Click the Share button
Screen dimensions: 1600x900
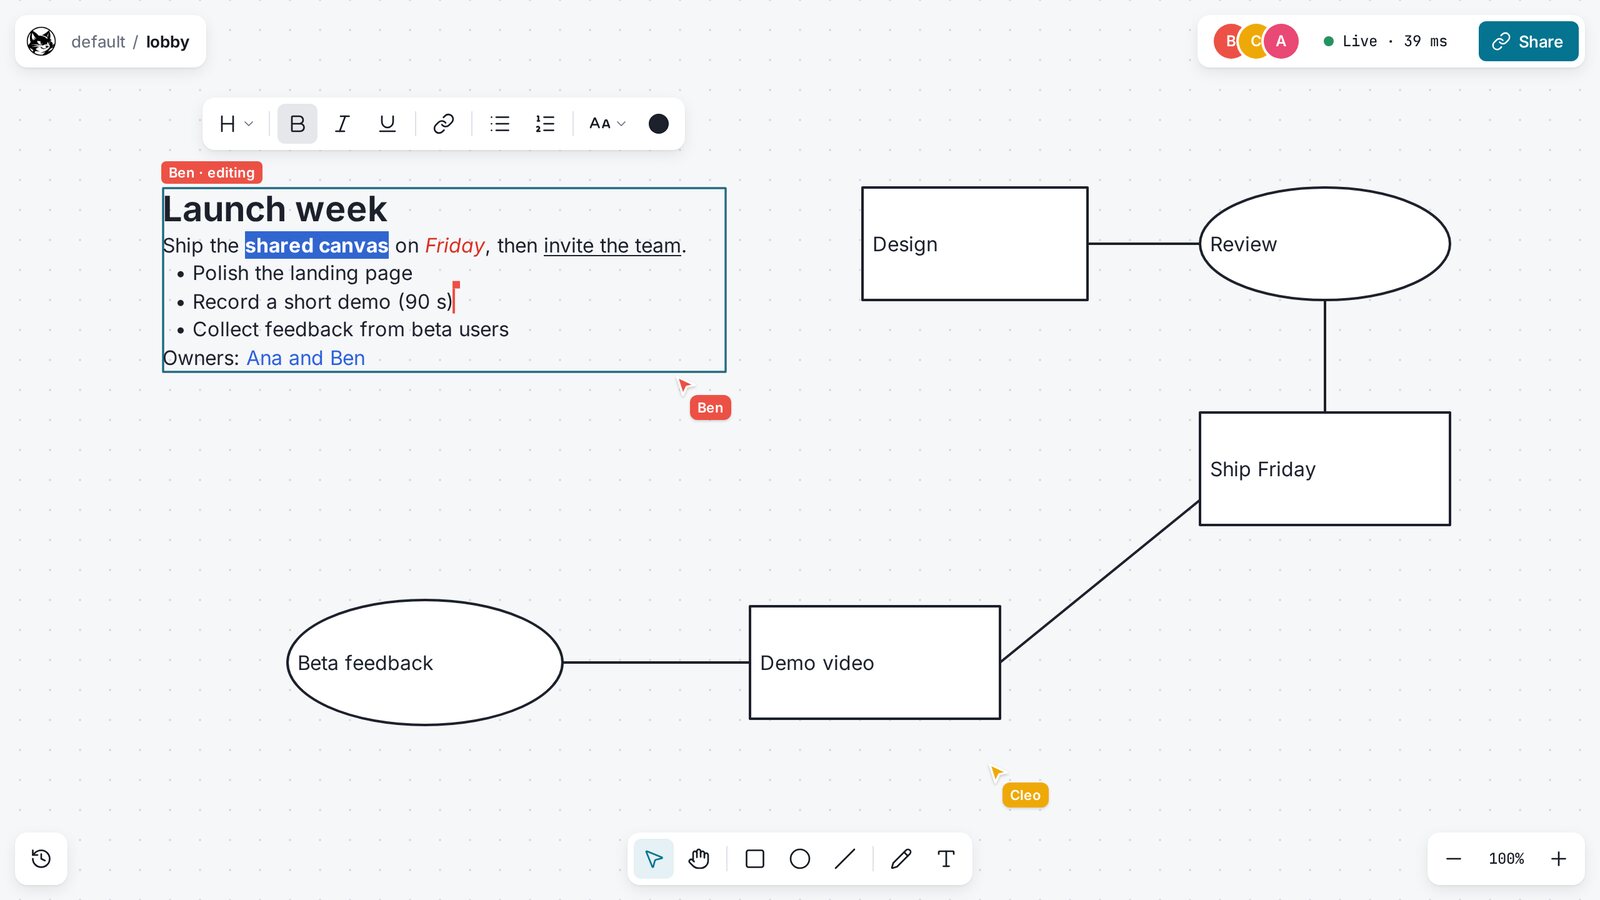point(1528,41)
